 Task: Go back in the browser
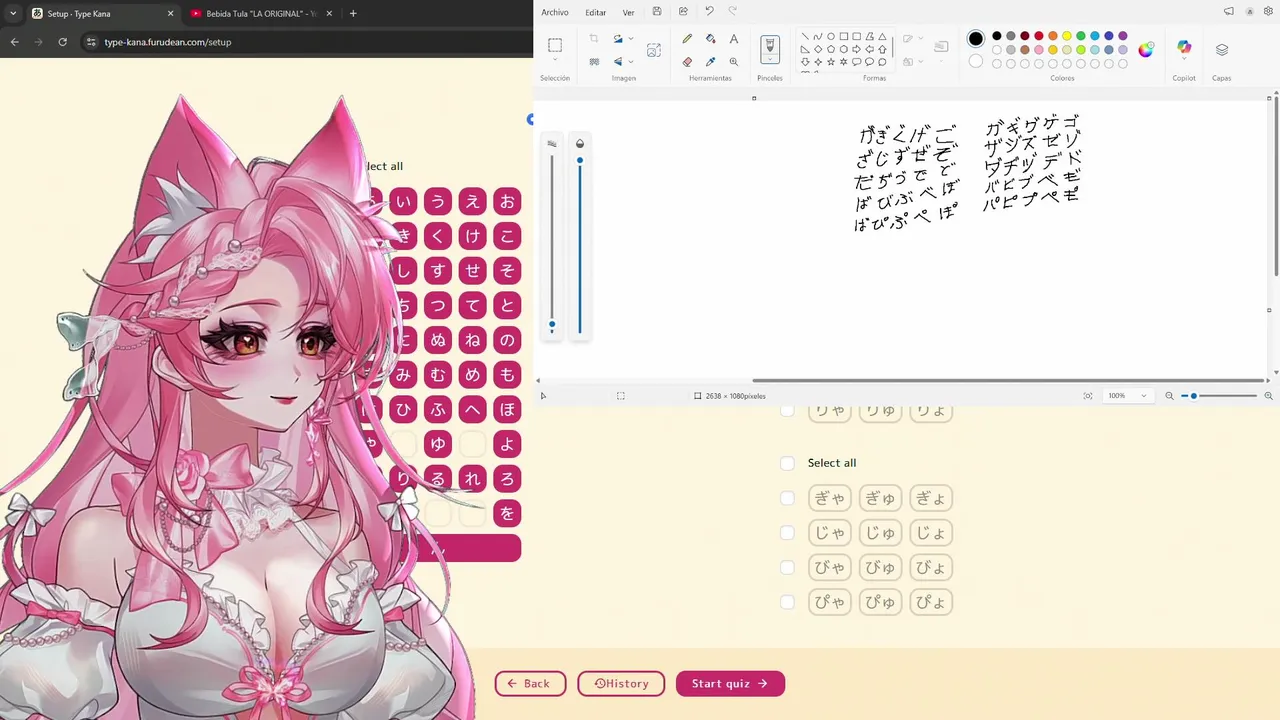14,42
